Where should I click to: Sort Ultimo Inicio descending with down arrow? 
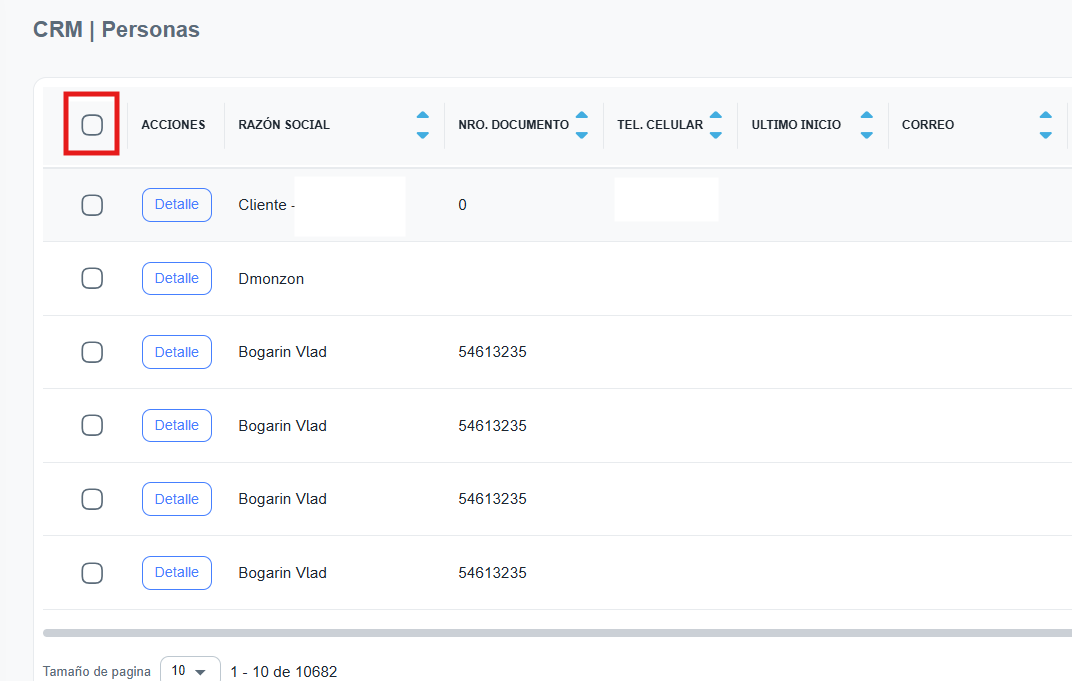click(867, 135)
